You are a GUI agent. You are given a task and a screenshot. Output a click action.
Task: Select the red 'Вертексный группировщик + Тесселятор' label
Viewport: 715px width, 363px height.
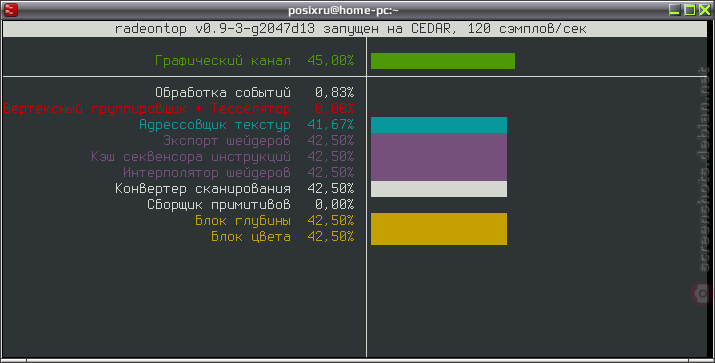pyautogui.click(x=147, y=109)
